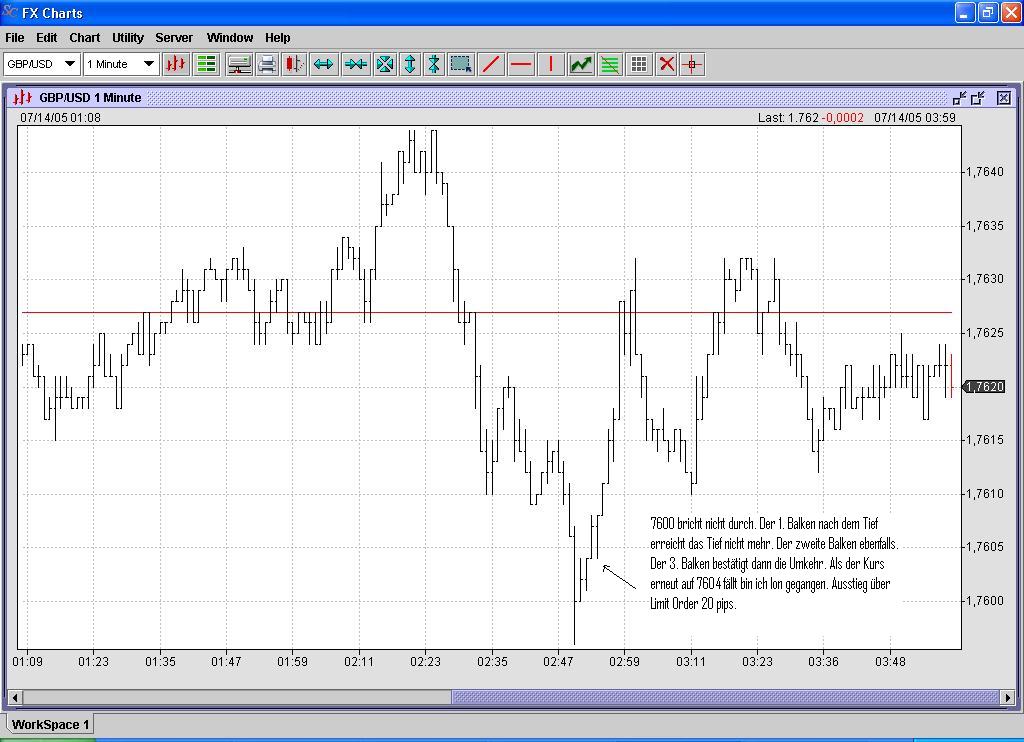The image size is (1024, 742).
Task: Open the Chart menu
Action: click(84, 37)
